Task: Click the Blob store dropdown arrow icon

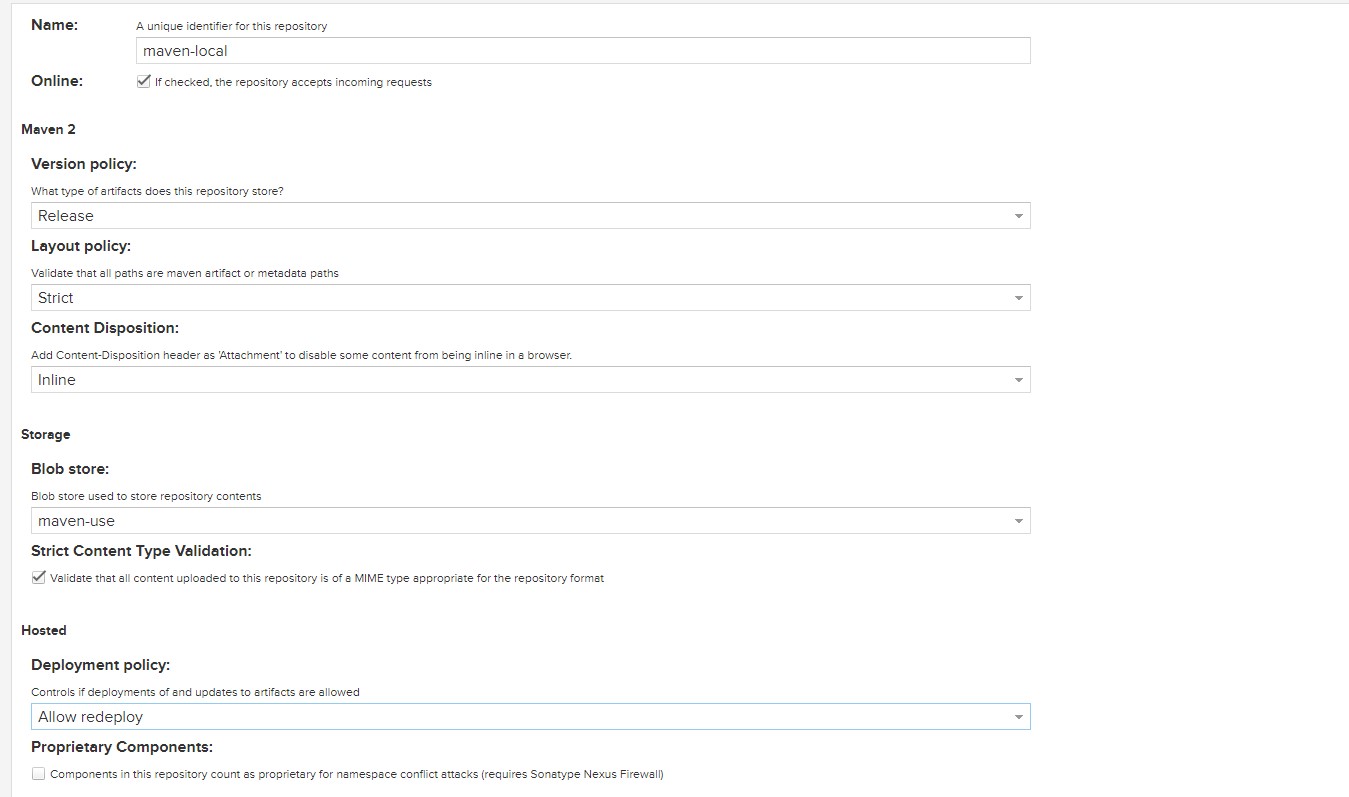Action: [1018, 521]
